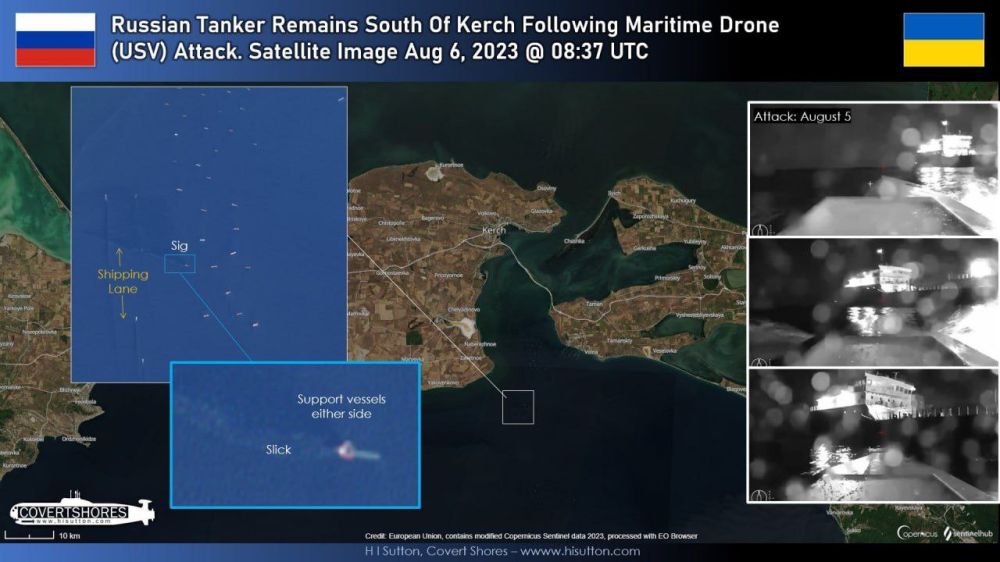Open the top attack thumbnail labeled August 5
Image resolution: width=1000 pixels, height=562 pixels.
[873, 169]
